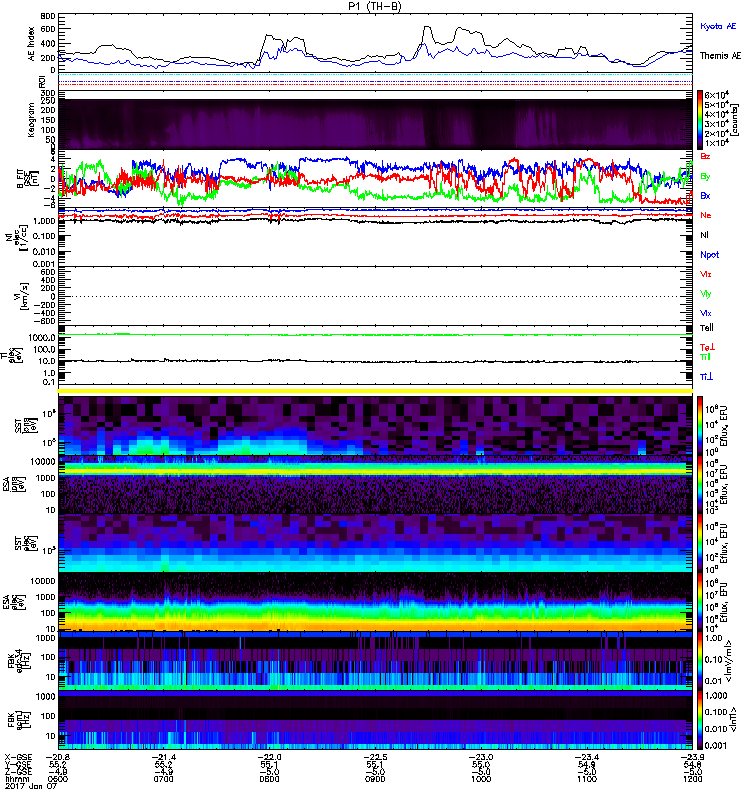Click the Keogram counts color bar
The width and height of the screenshot is (750, 800).
tap(700, 120)
